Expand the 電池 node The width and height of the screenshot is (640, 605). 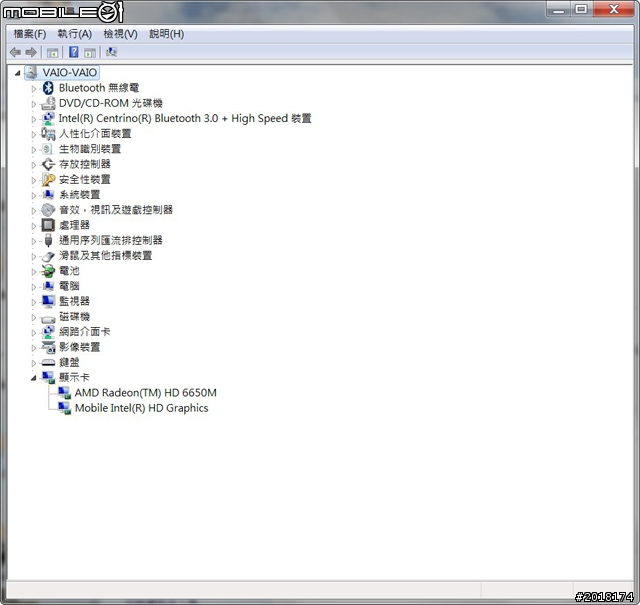[34, 271]
